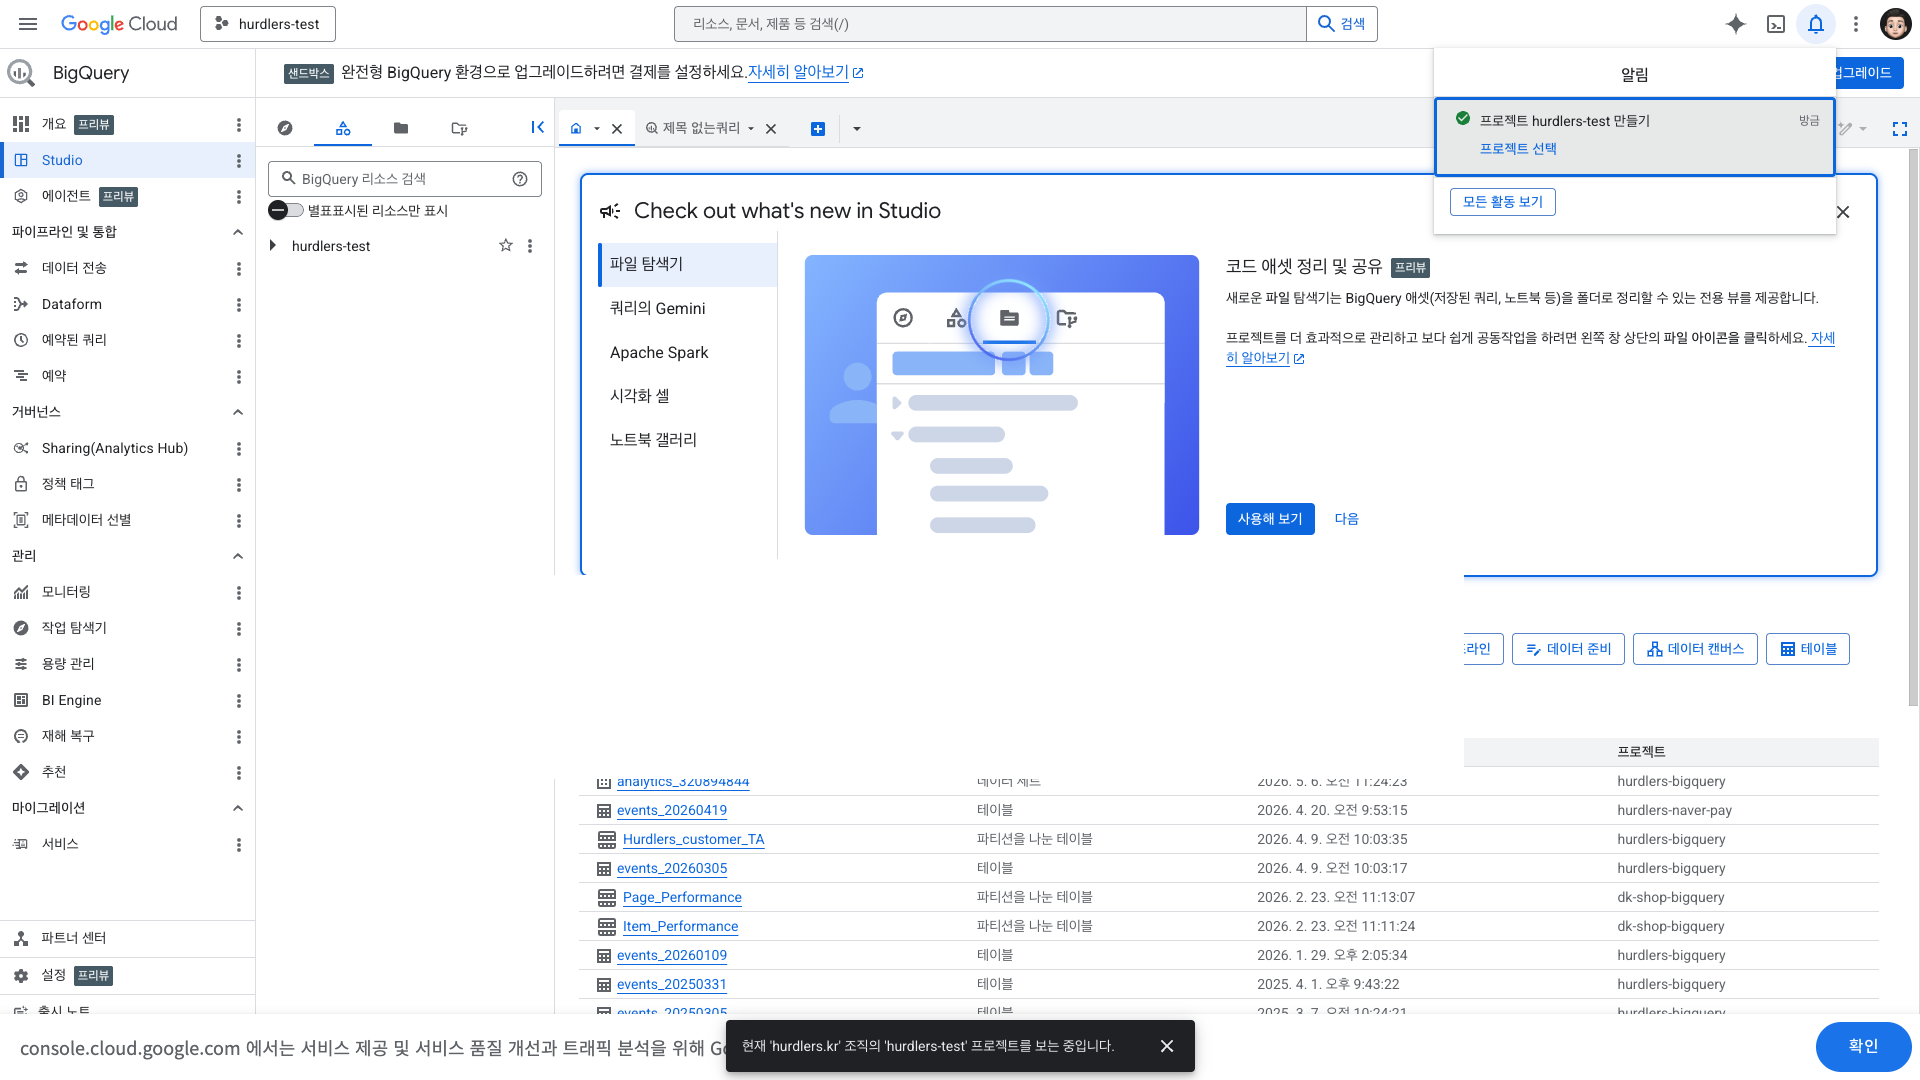Open hurdlers-test project actions menu
The image size is (1920, 1080).
pyautogui.click(x=530, y=246)
